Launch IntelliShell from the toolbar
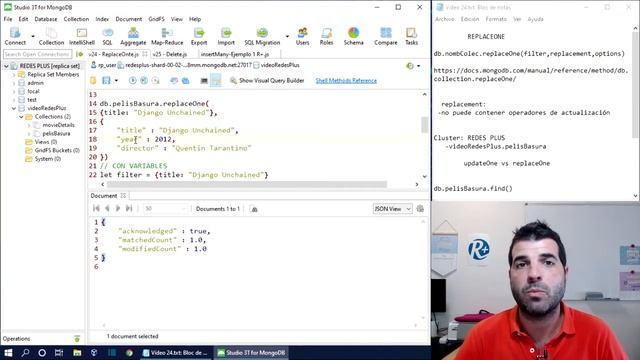 (82, 36)
